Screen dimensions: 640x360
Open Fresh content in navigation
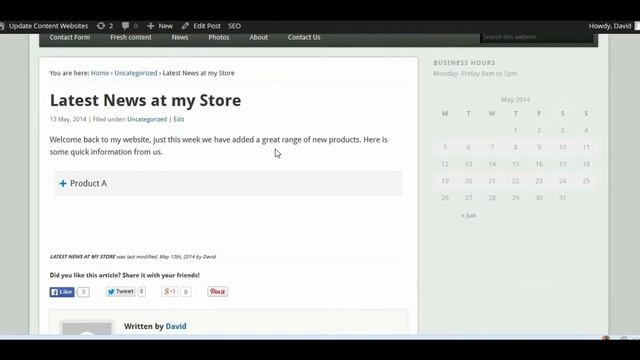pyautogui.click(x=131, y=37)
